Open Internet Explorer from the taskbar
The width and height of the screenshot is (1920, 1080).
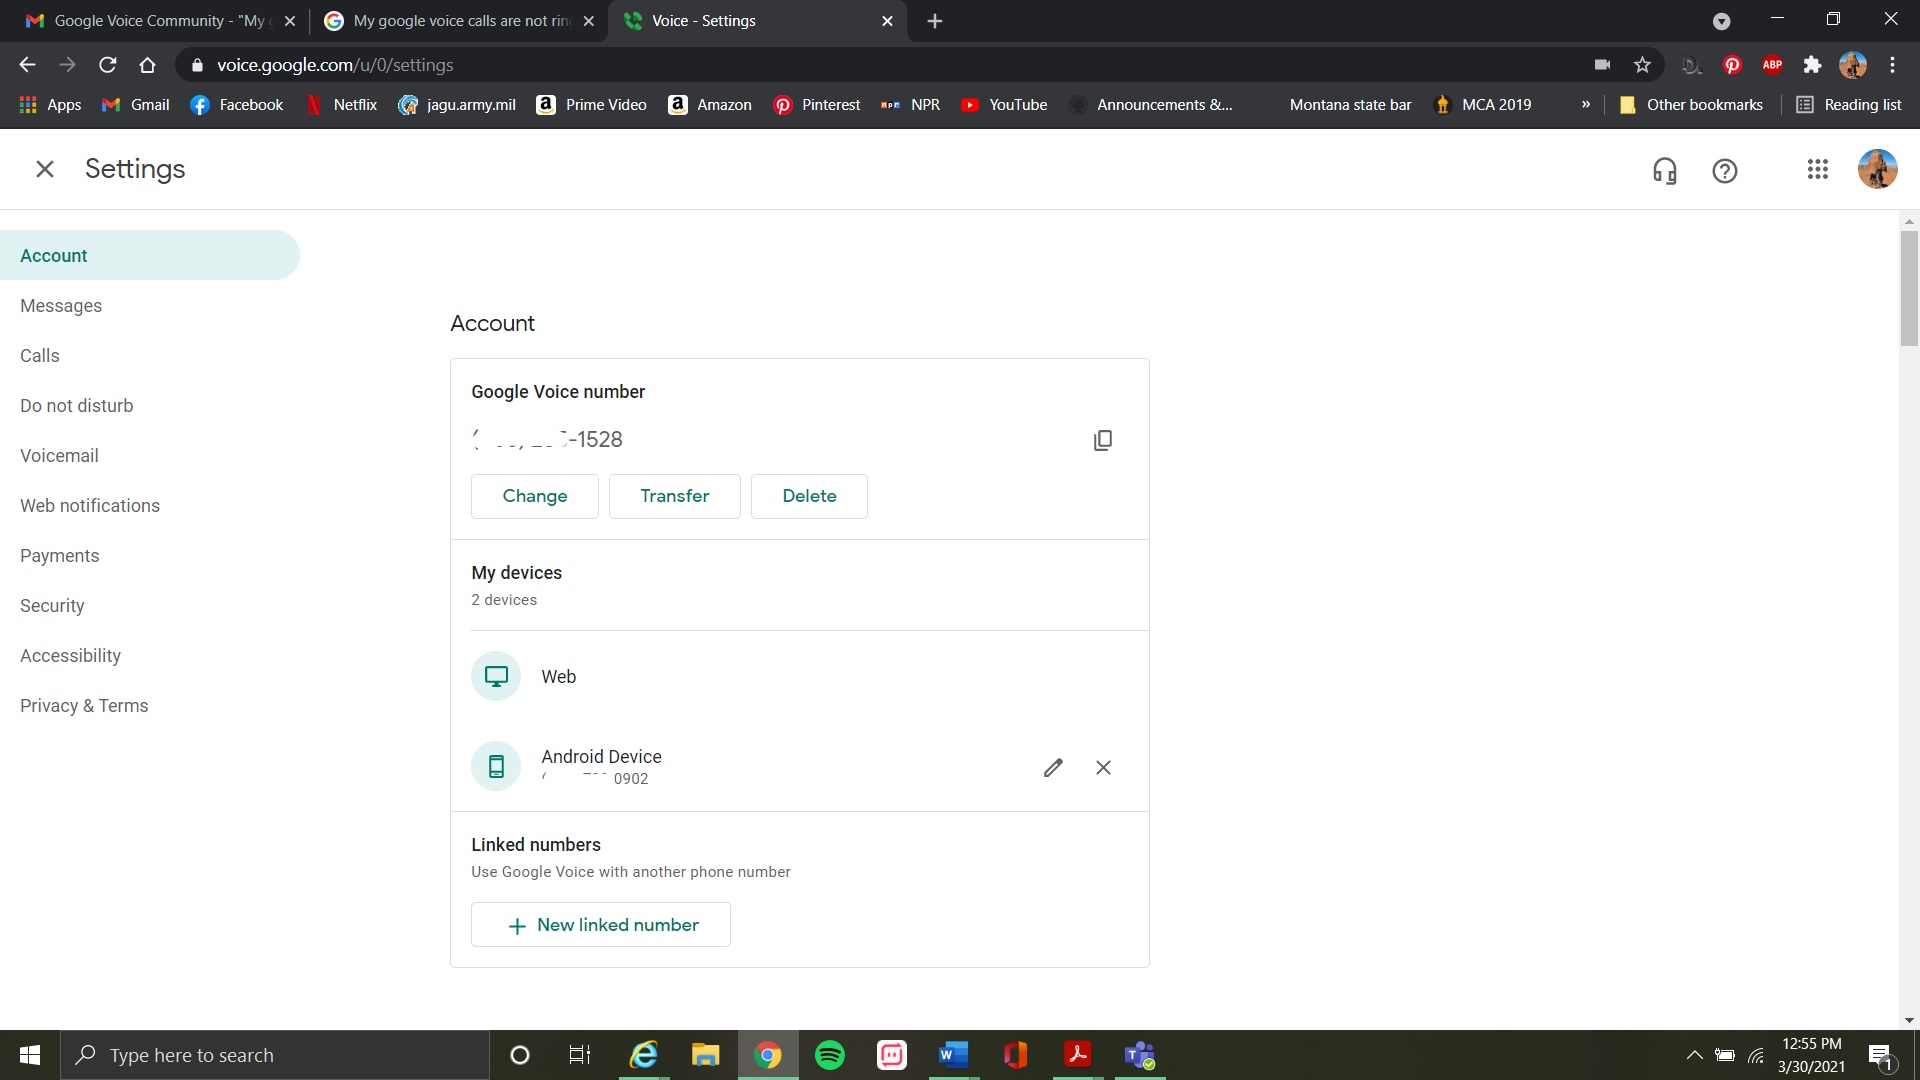tap(644, 1055)
